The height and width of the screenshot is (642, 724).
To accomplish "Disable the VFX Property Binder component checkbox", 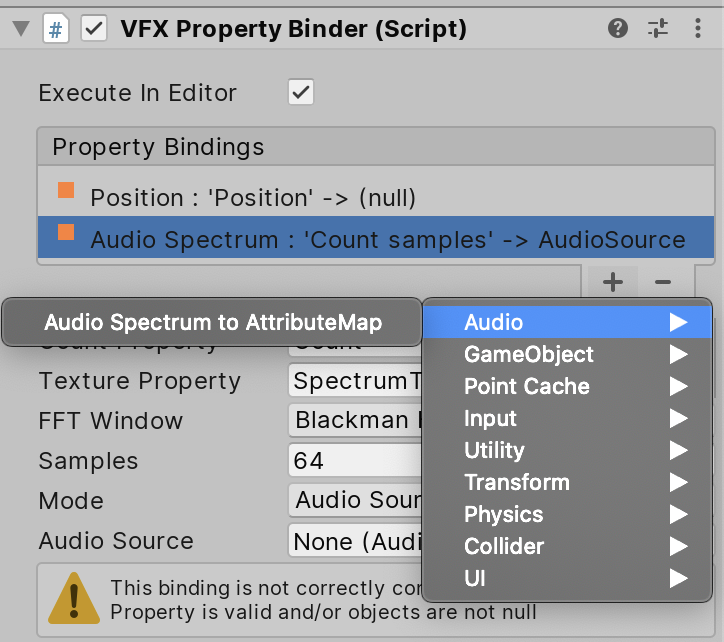I will pos(94,28).
